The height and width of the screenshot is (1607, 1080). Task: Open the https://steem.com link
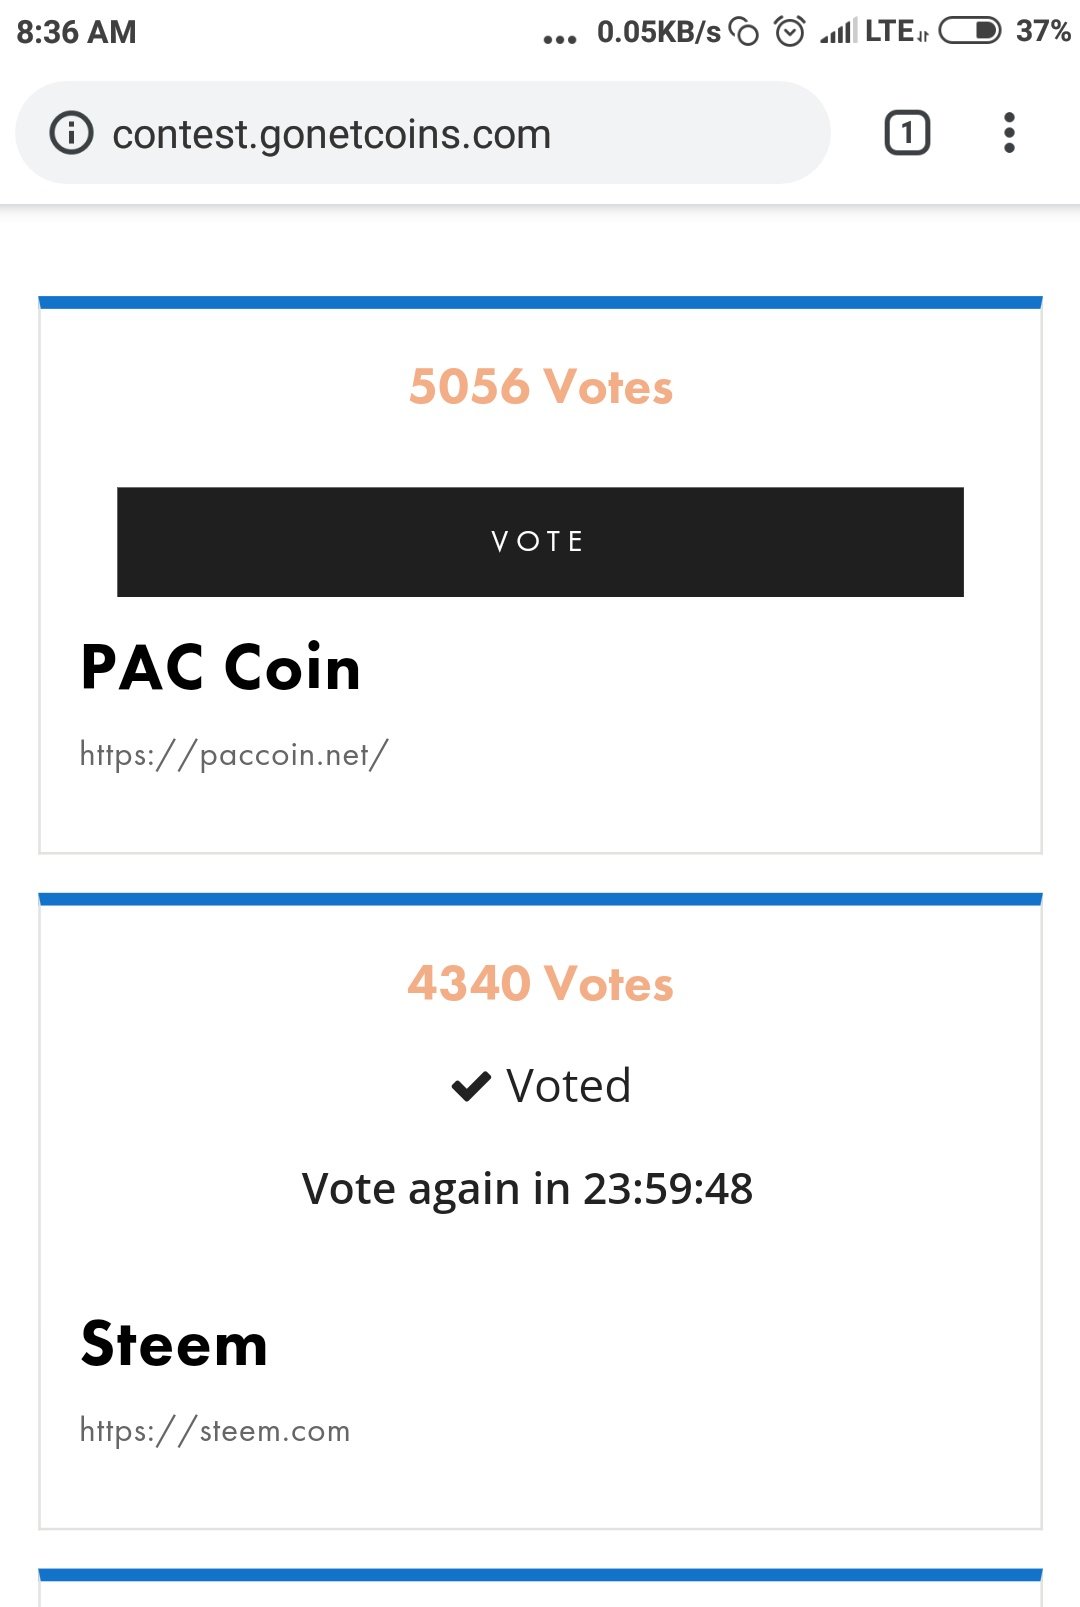[215, 1430]
